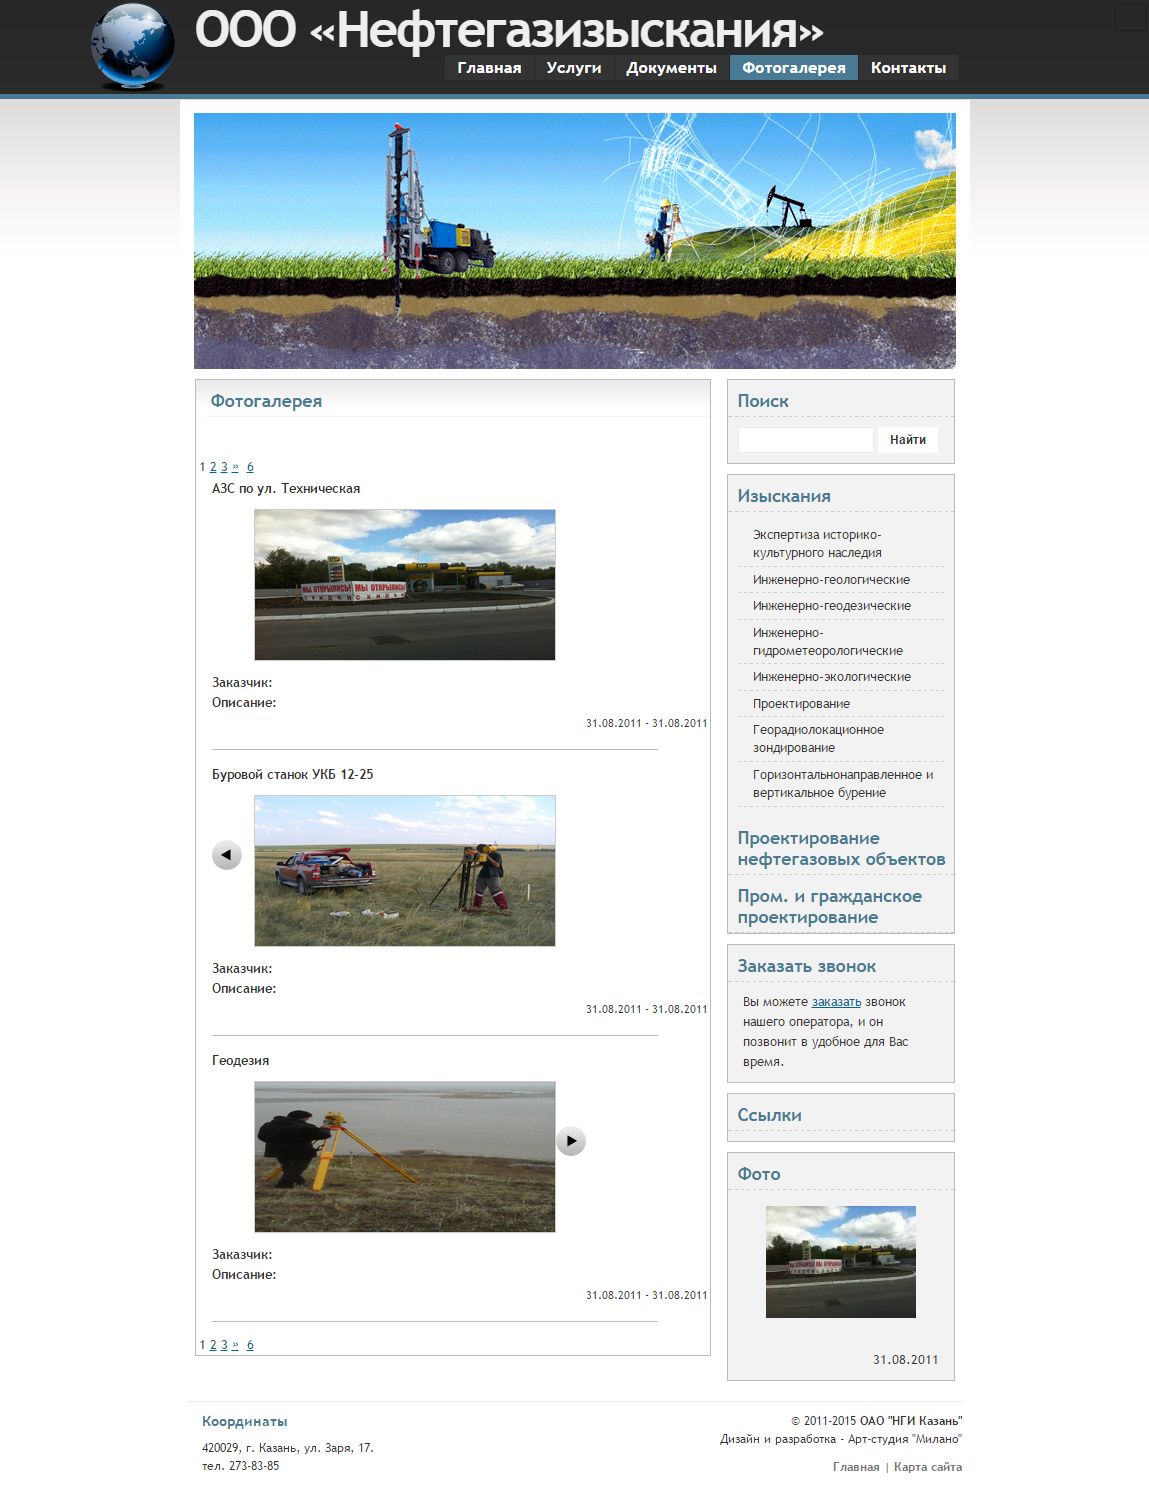Open the АЗС по ул. Техническая photo

[x=404, y=585]
